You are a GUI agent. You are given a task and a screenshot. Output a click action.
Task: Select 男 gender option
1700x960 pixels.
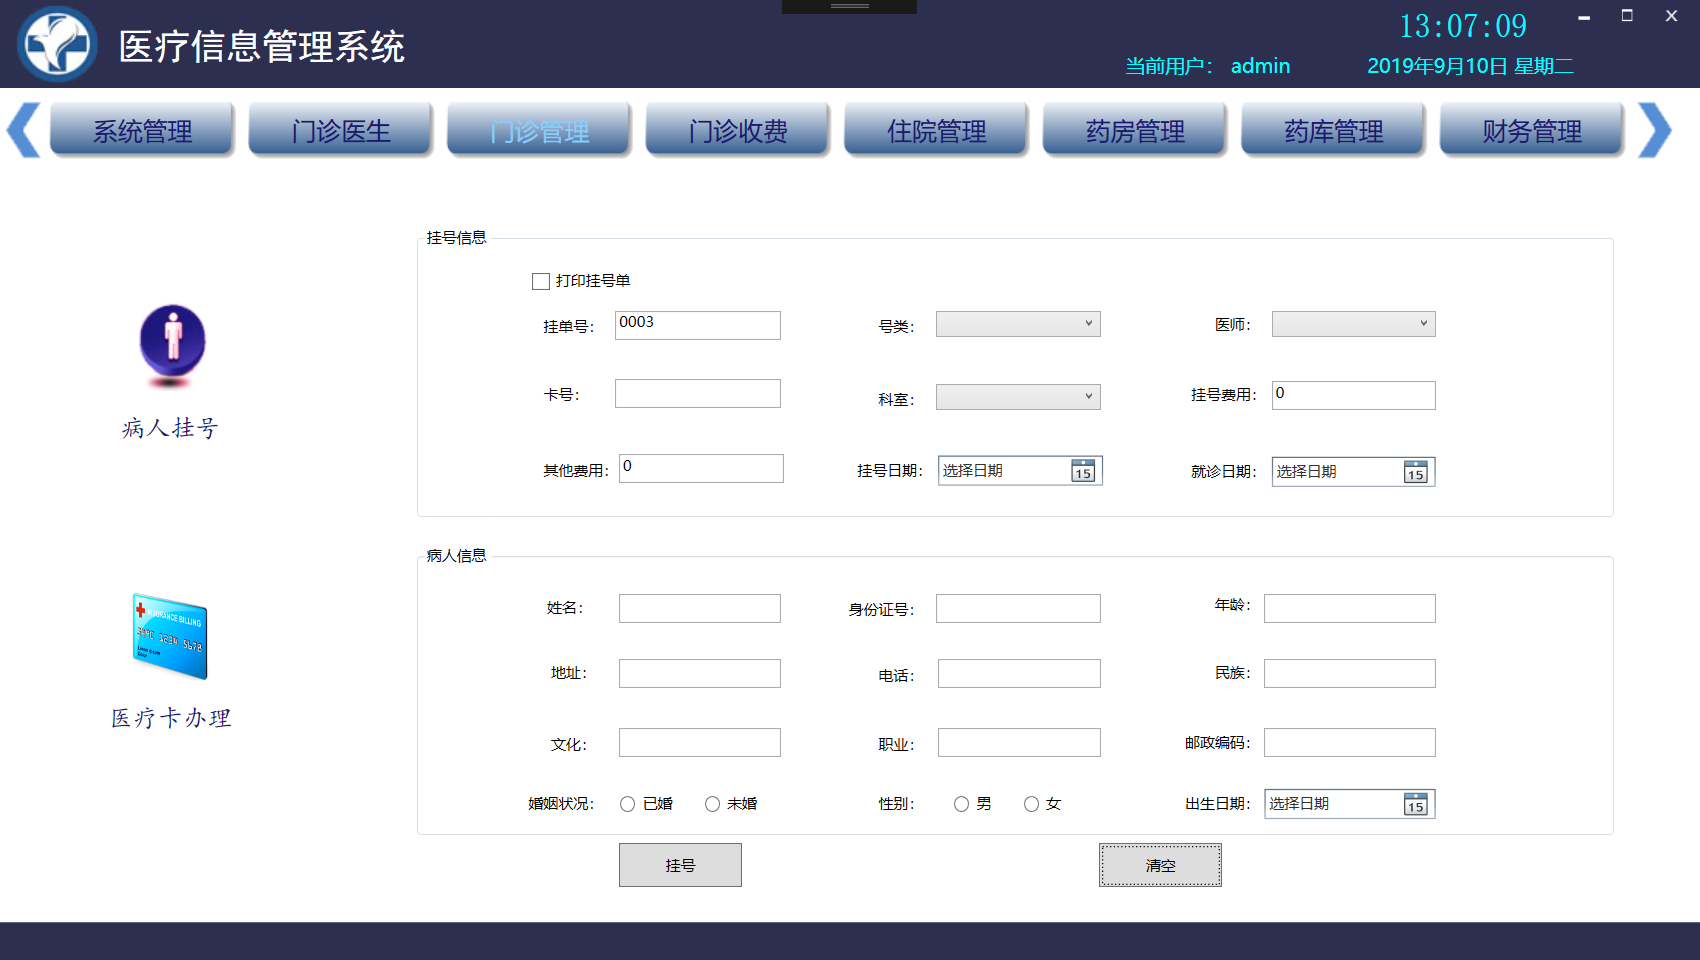point(962,804)
